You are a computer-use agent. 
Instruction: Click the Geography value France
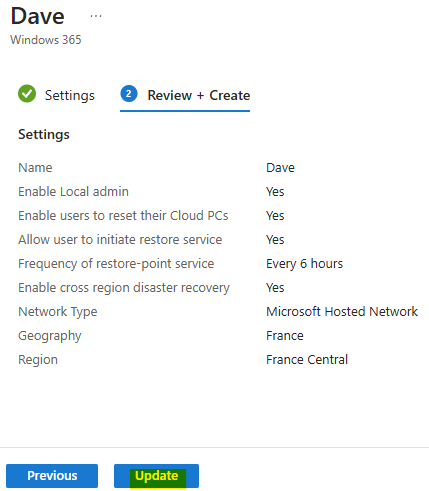(285, 336)
